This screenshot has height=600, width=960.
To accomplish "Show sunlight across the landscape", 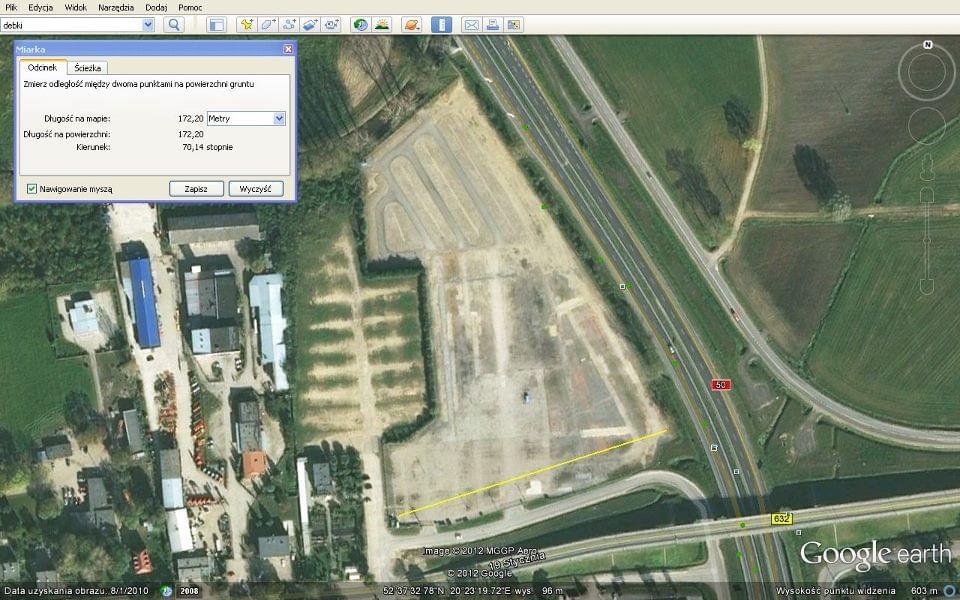I will (x=381, y=24).
